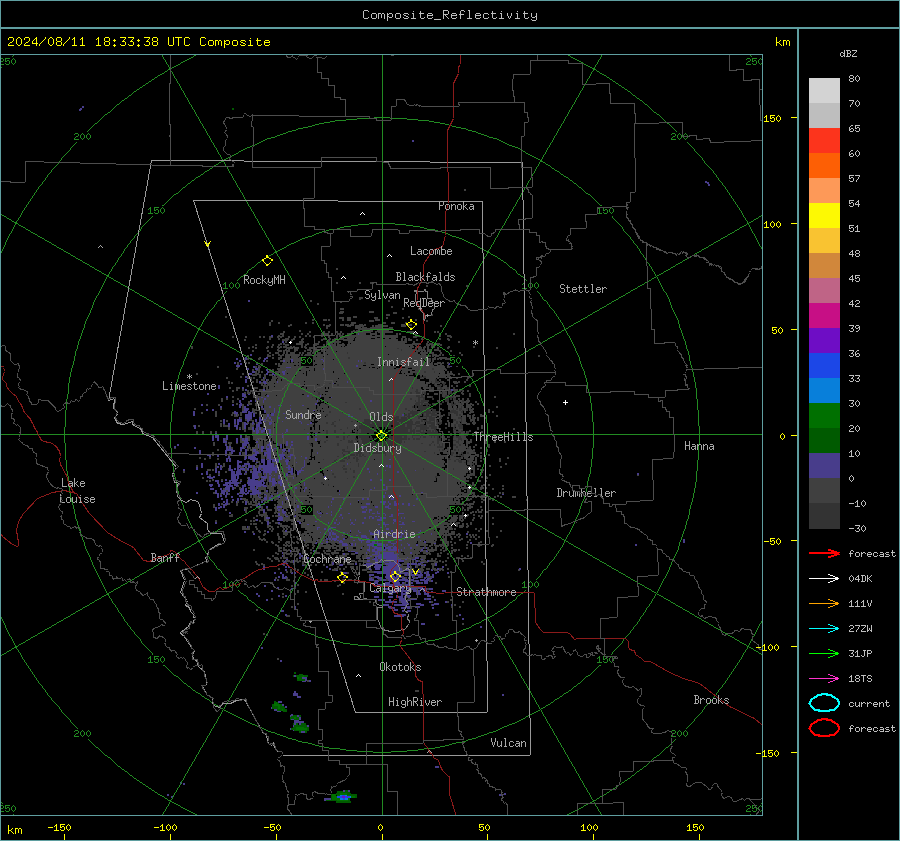Click the magenta 18TS arrow icon
The width and height of the screenshot is (900, 841).
click(824, 679)
